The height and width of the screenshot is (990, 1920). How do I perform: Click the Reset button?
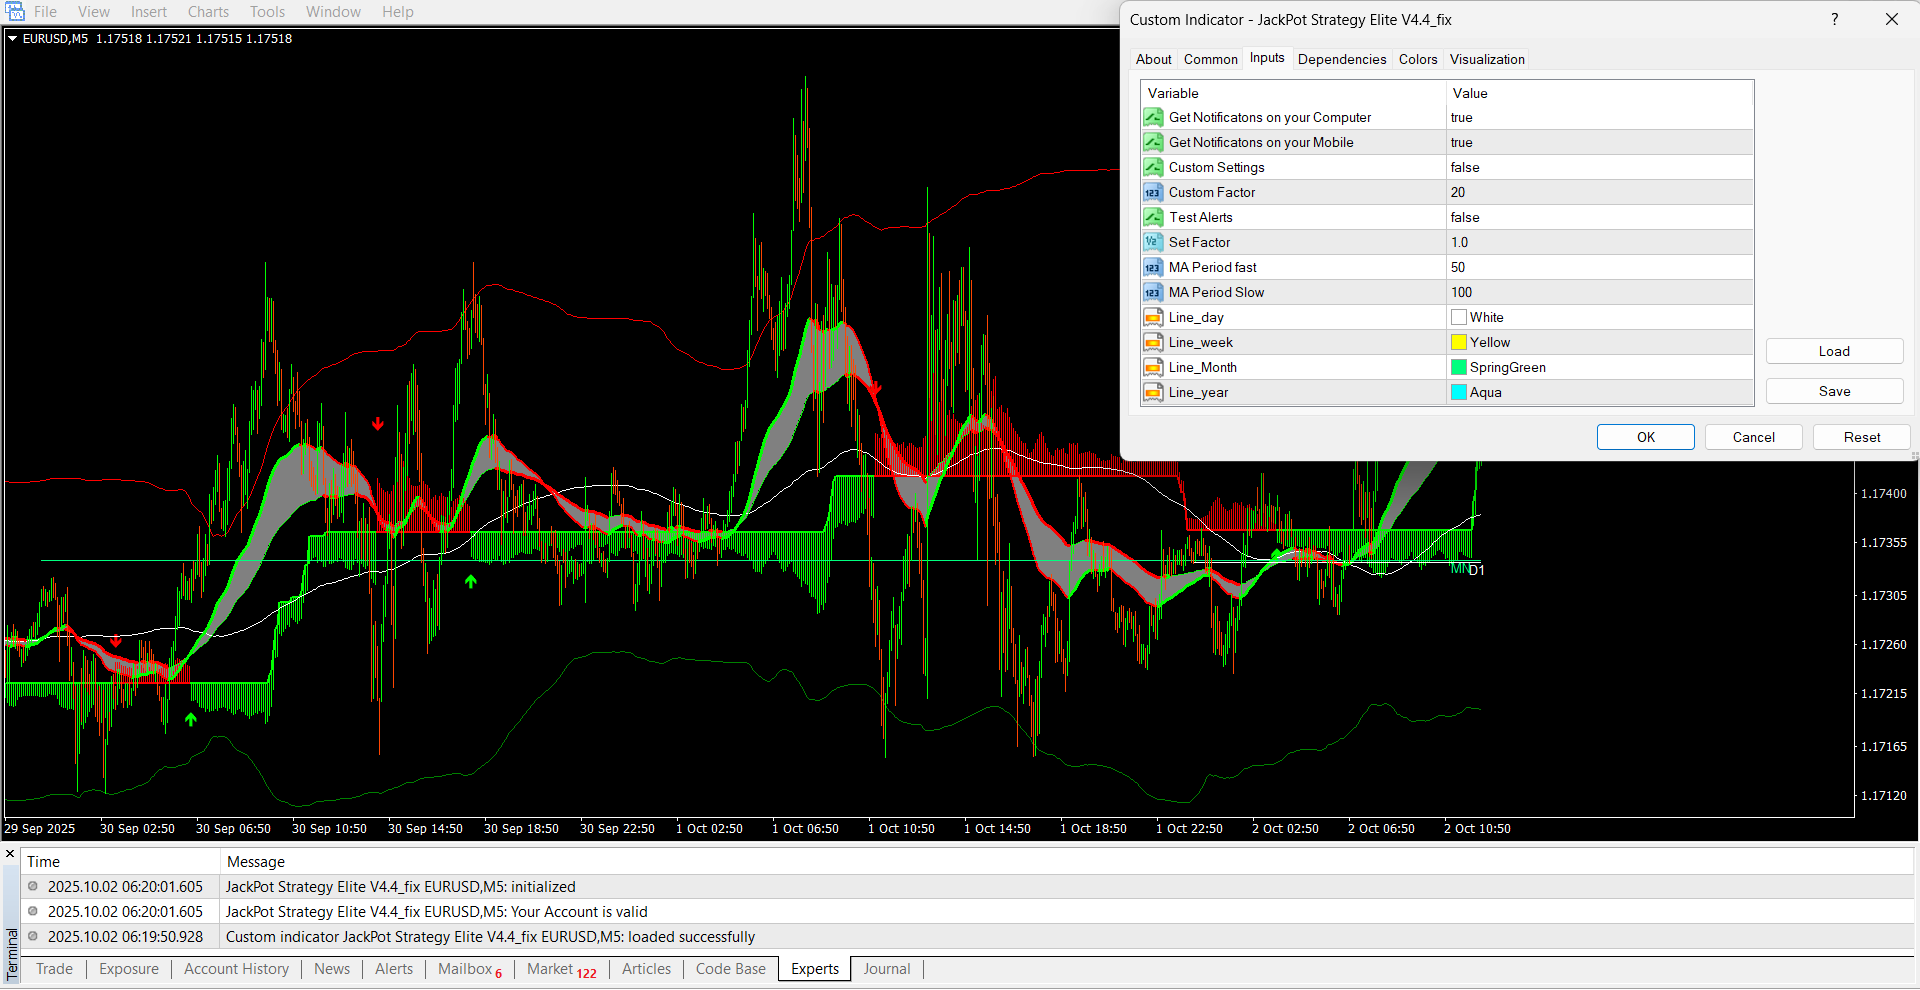[x=1861, y=438]
